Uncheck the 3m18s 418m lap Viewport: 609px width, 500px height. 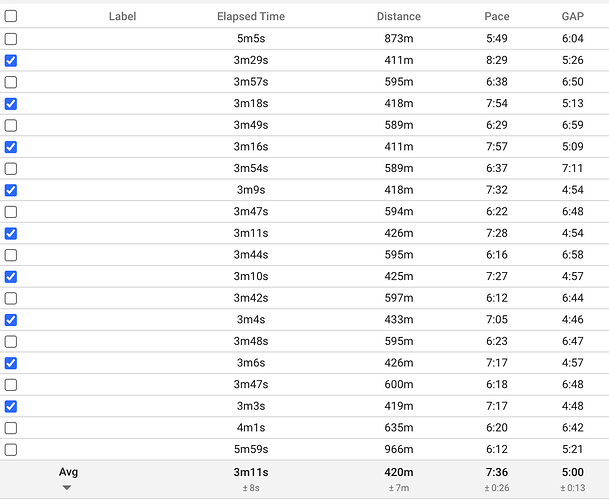[x=10, y=104]
